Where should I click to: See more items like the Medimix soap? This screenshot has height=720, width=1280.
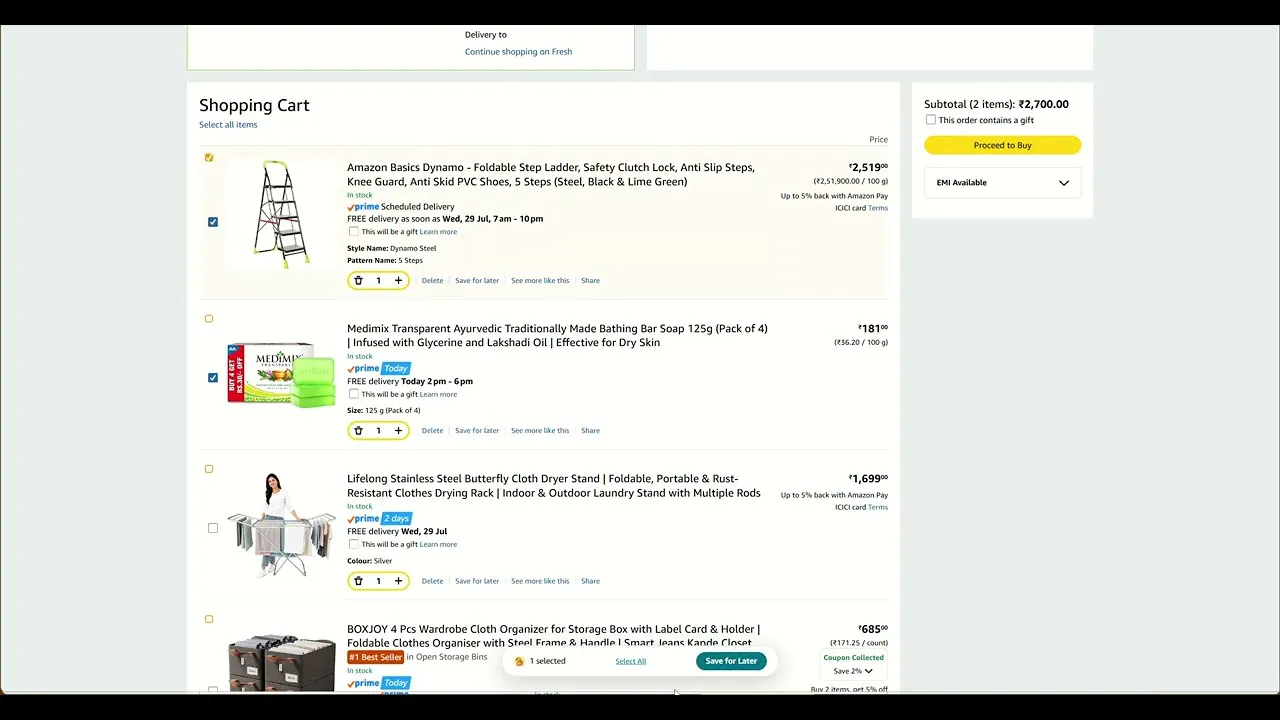point(540,431)
